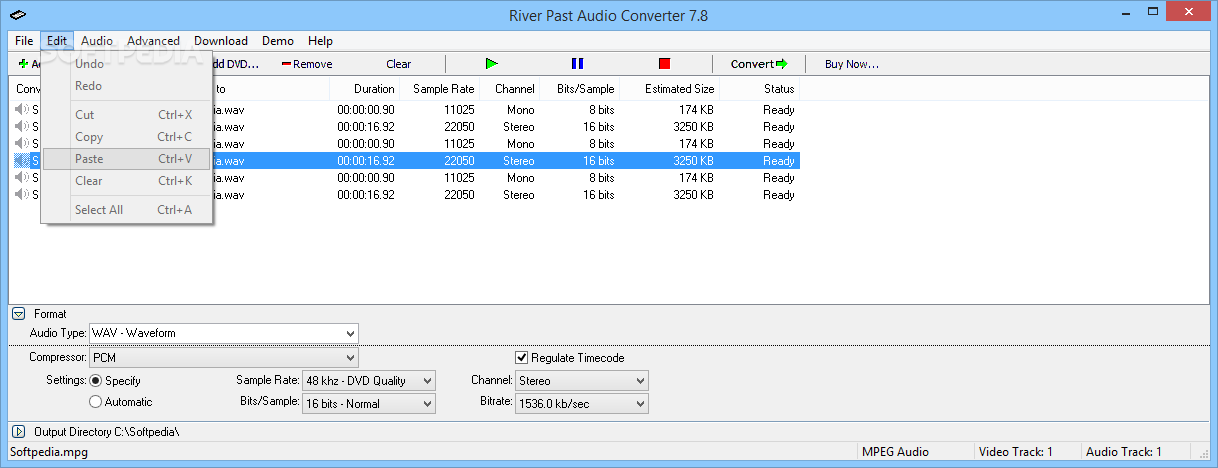Sort by the Estimated Size column header
1218x468 pixels.
pyautogui.click(x=669, y=89)
